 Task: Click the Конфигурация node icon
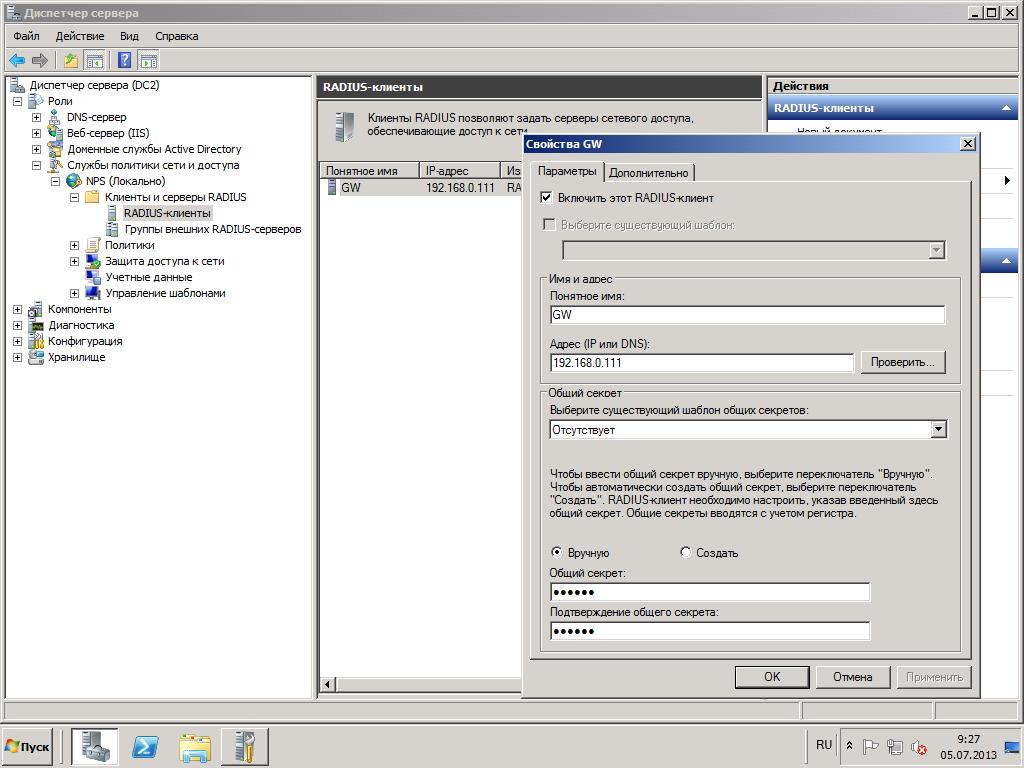pyautogui.click(x=36, y=341)
